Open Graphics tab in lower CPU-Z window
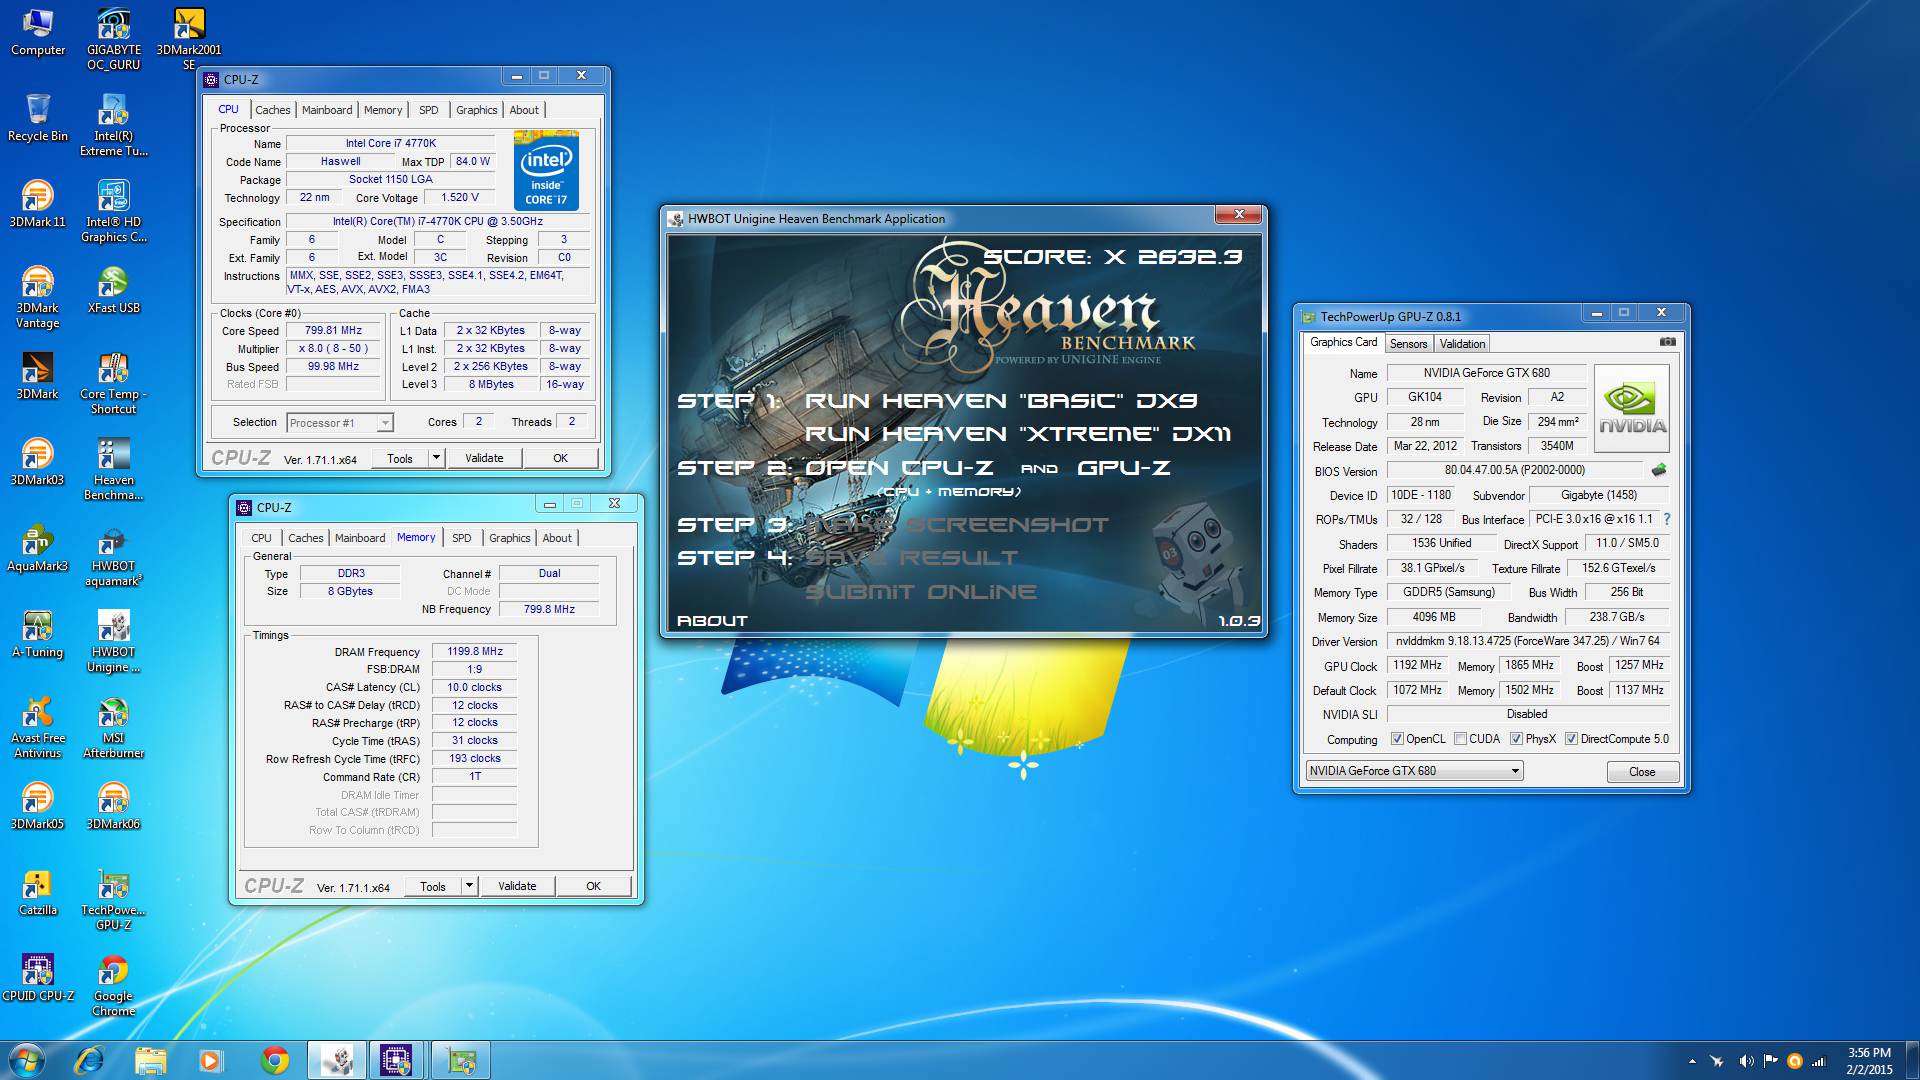Image resolution: width=1920 pixels, height=1080 pixels. [x=509, y=538]
